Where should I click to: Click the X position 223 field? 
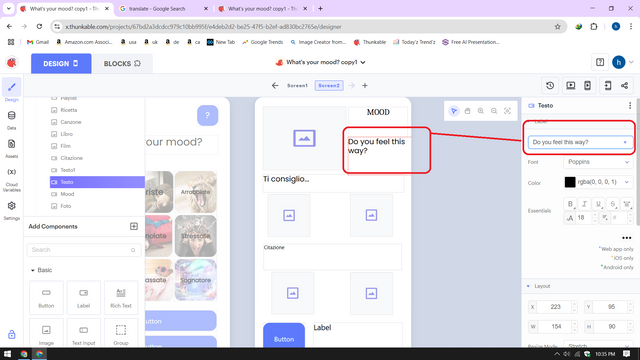[x=555, y=307]
